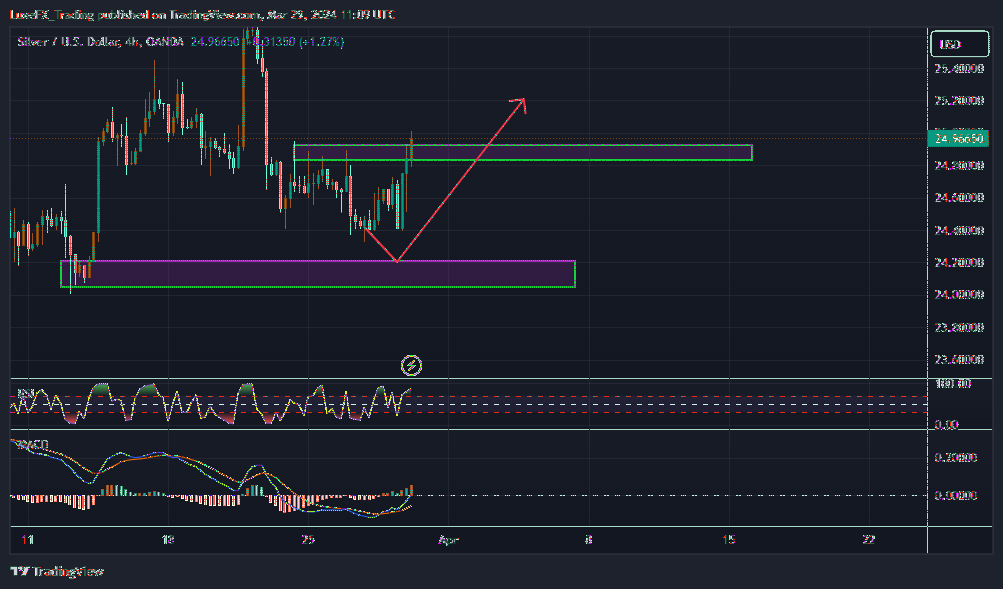Viewport: 1003px width, 589px height.
Task: Click the 23.80000 price axis label
Action: tap(959, 327)
